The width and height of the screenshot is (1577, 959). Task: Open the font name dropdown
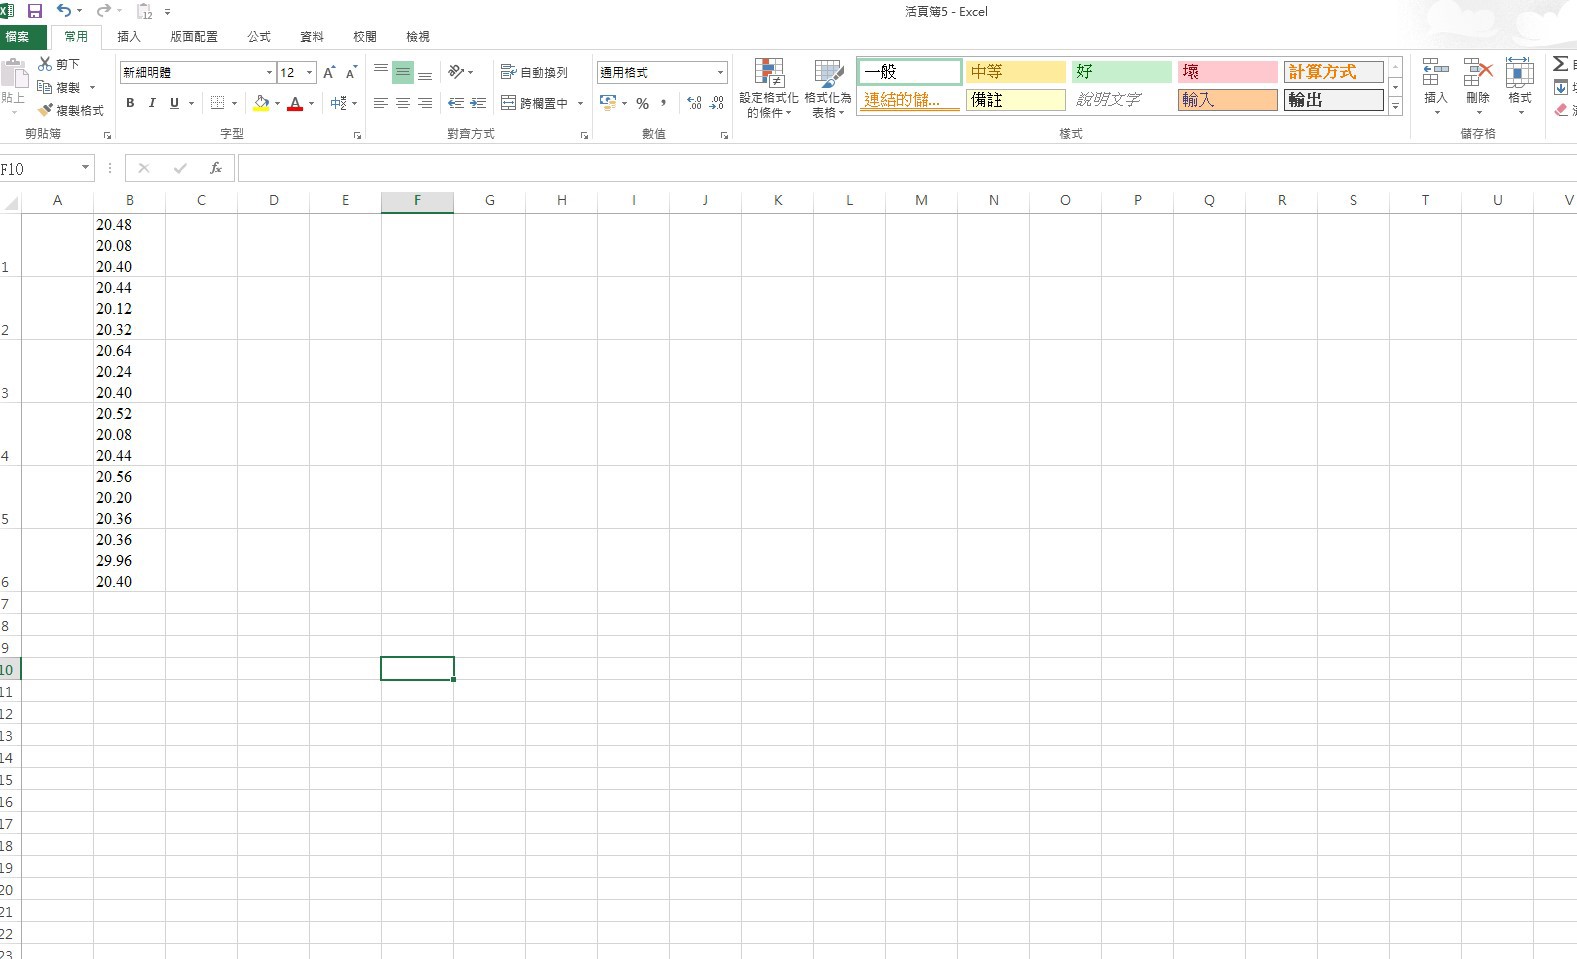pyautogui.click(x=269, y=72)
